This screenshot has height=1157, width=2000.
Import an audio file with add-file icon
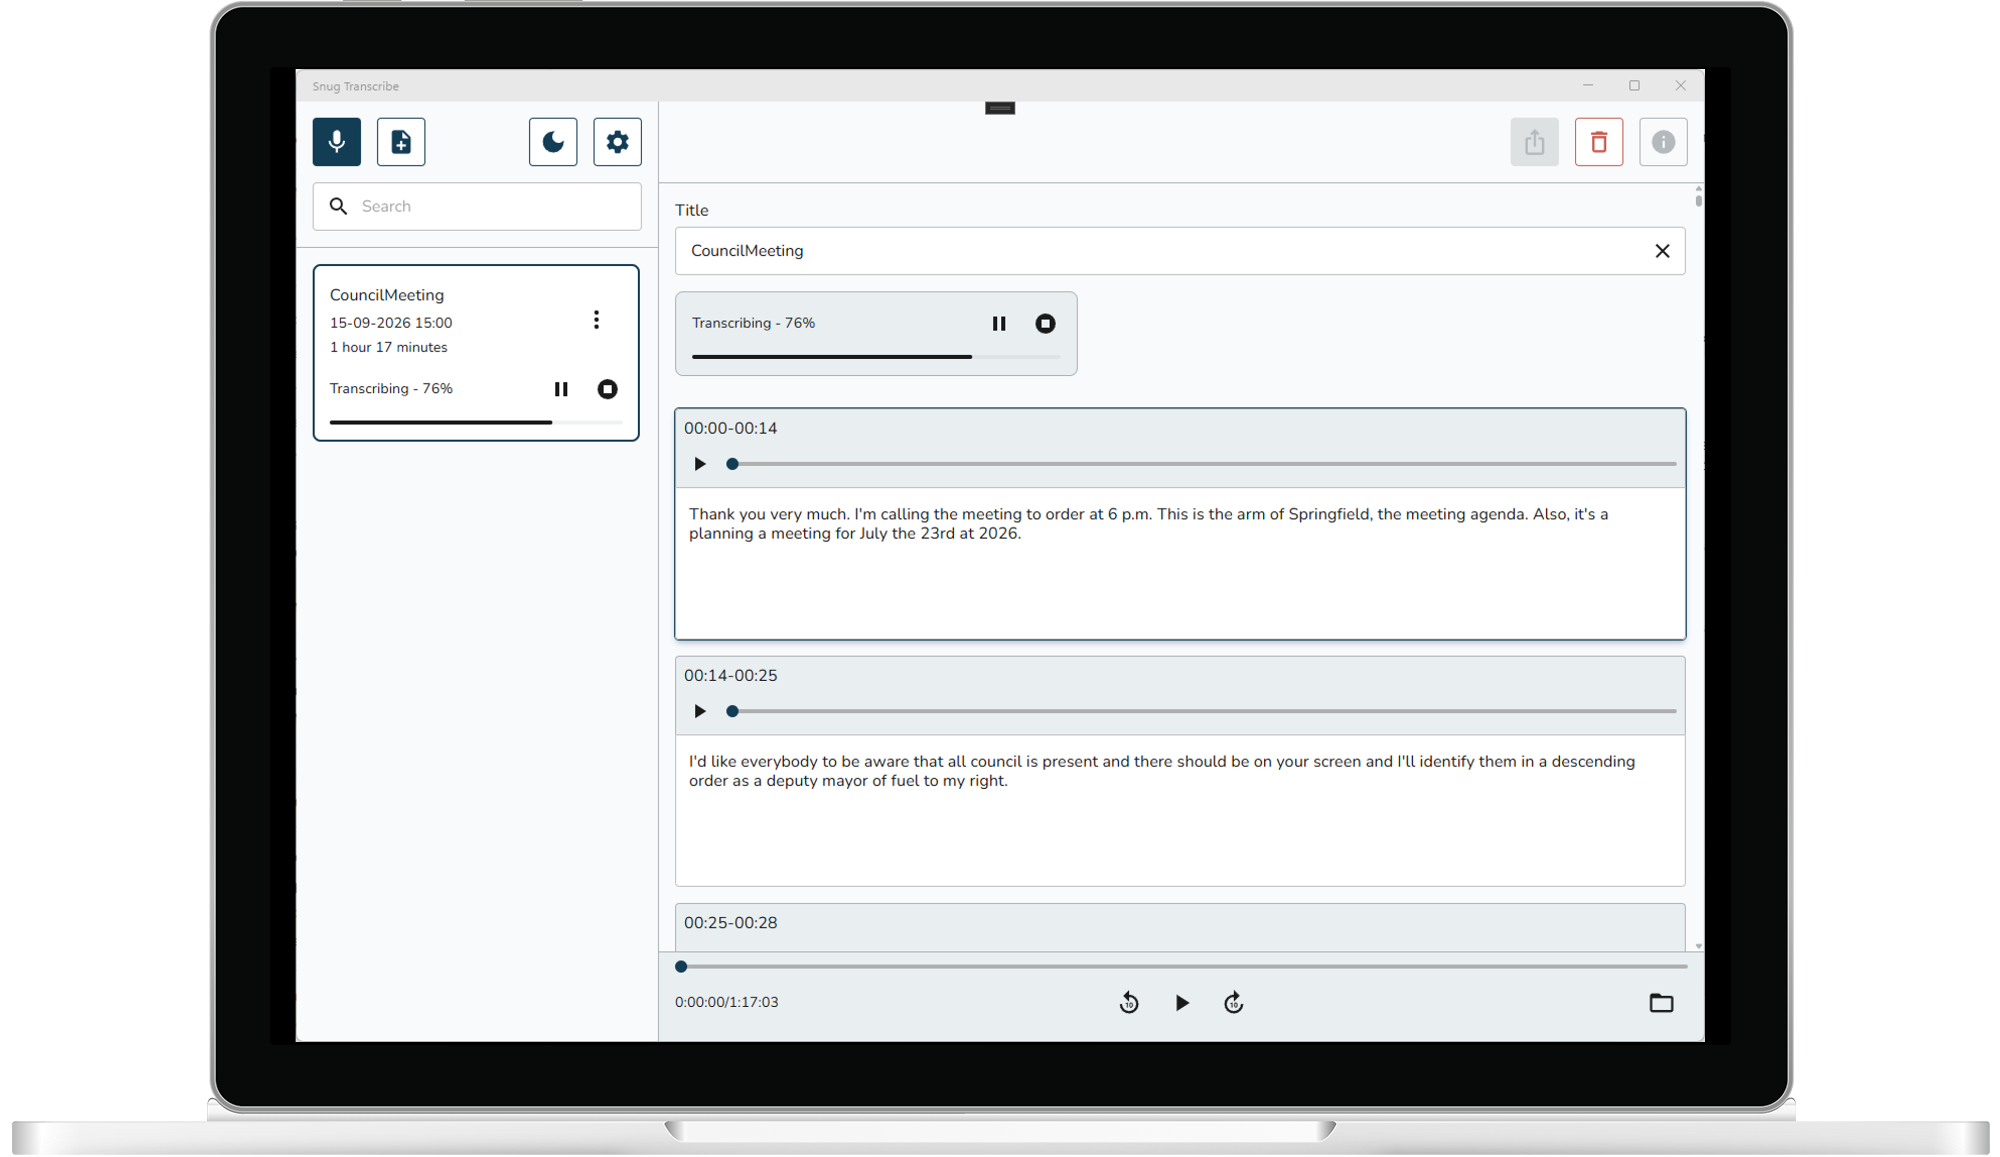(401, 142)
